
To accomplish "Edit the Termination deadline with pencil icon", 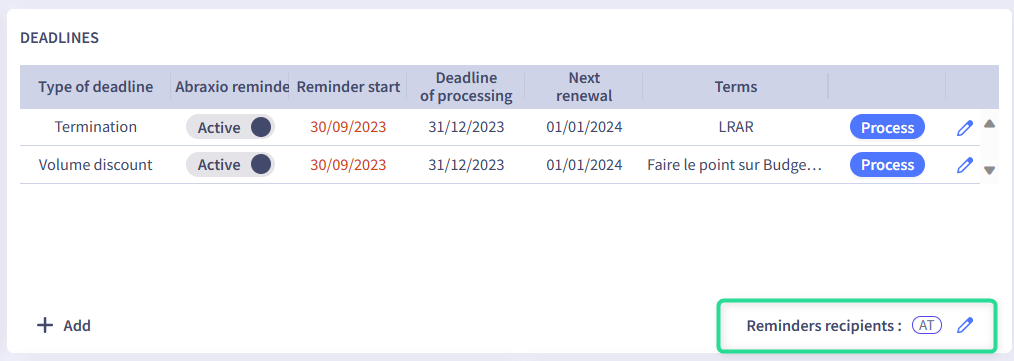I will tap(964, 127).
